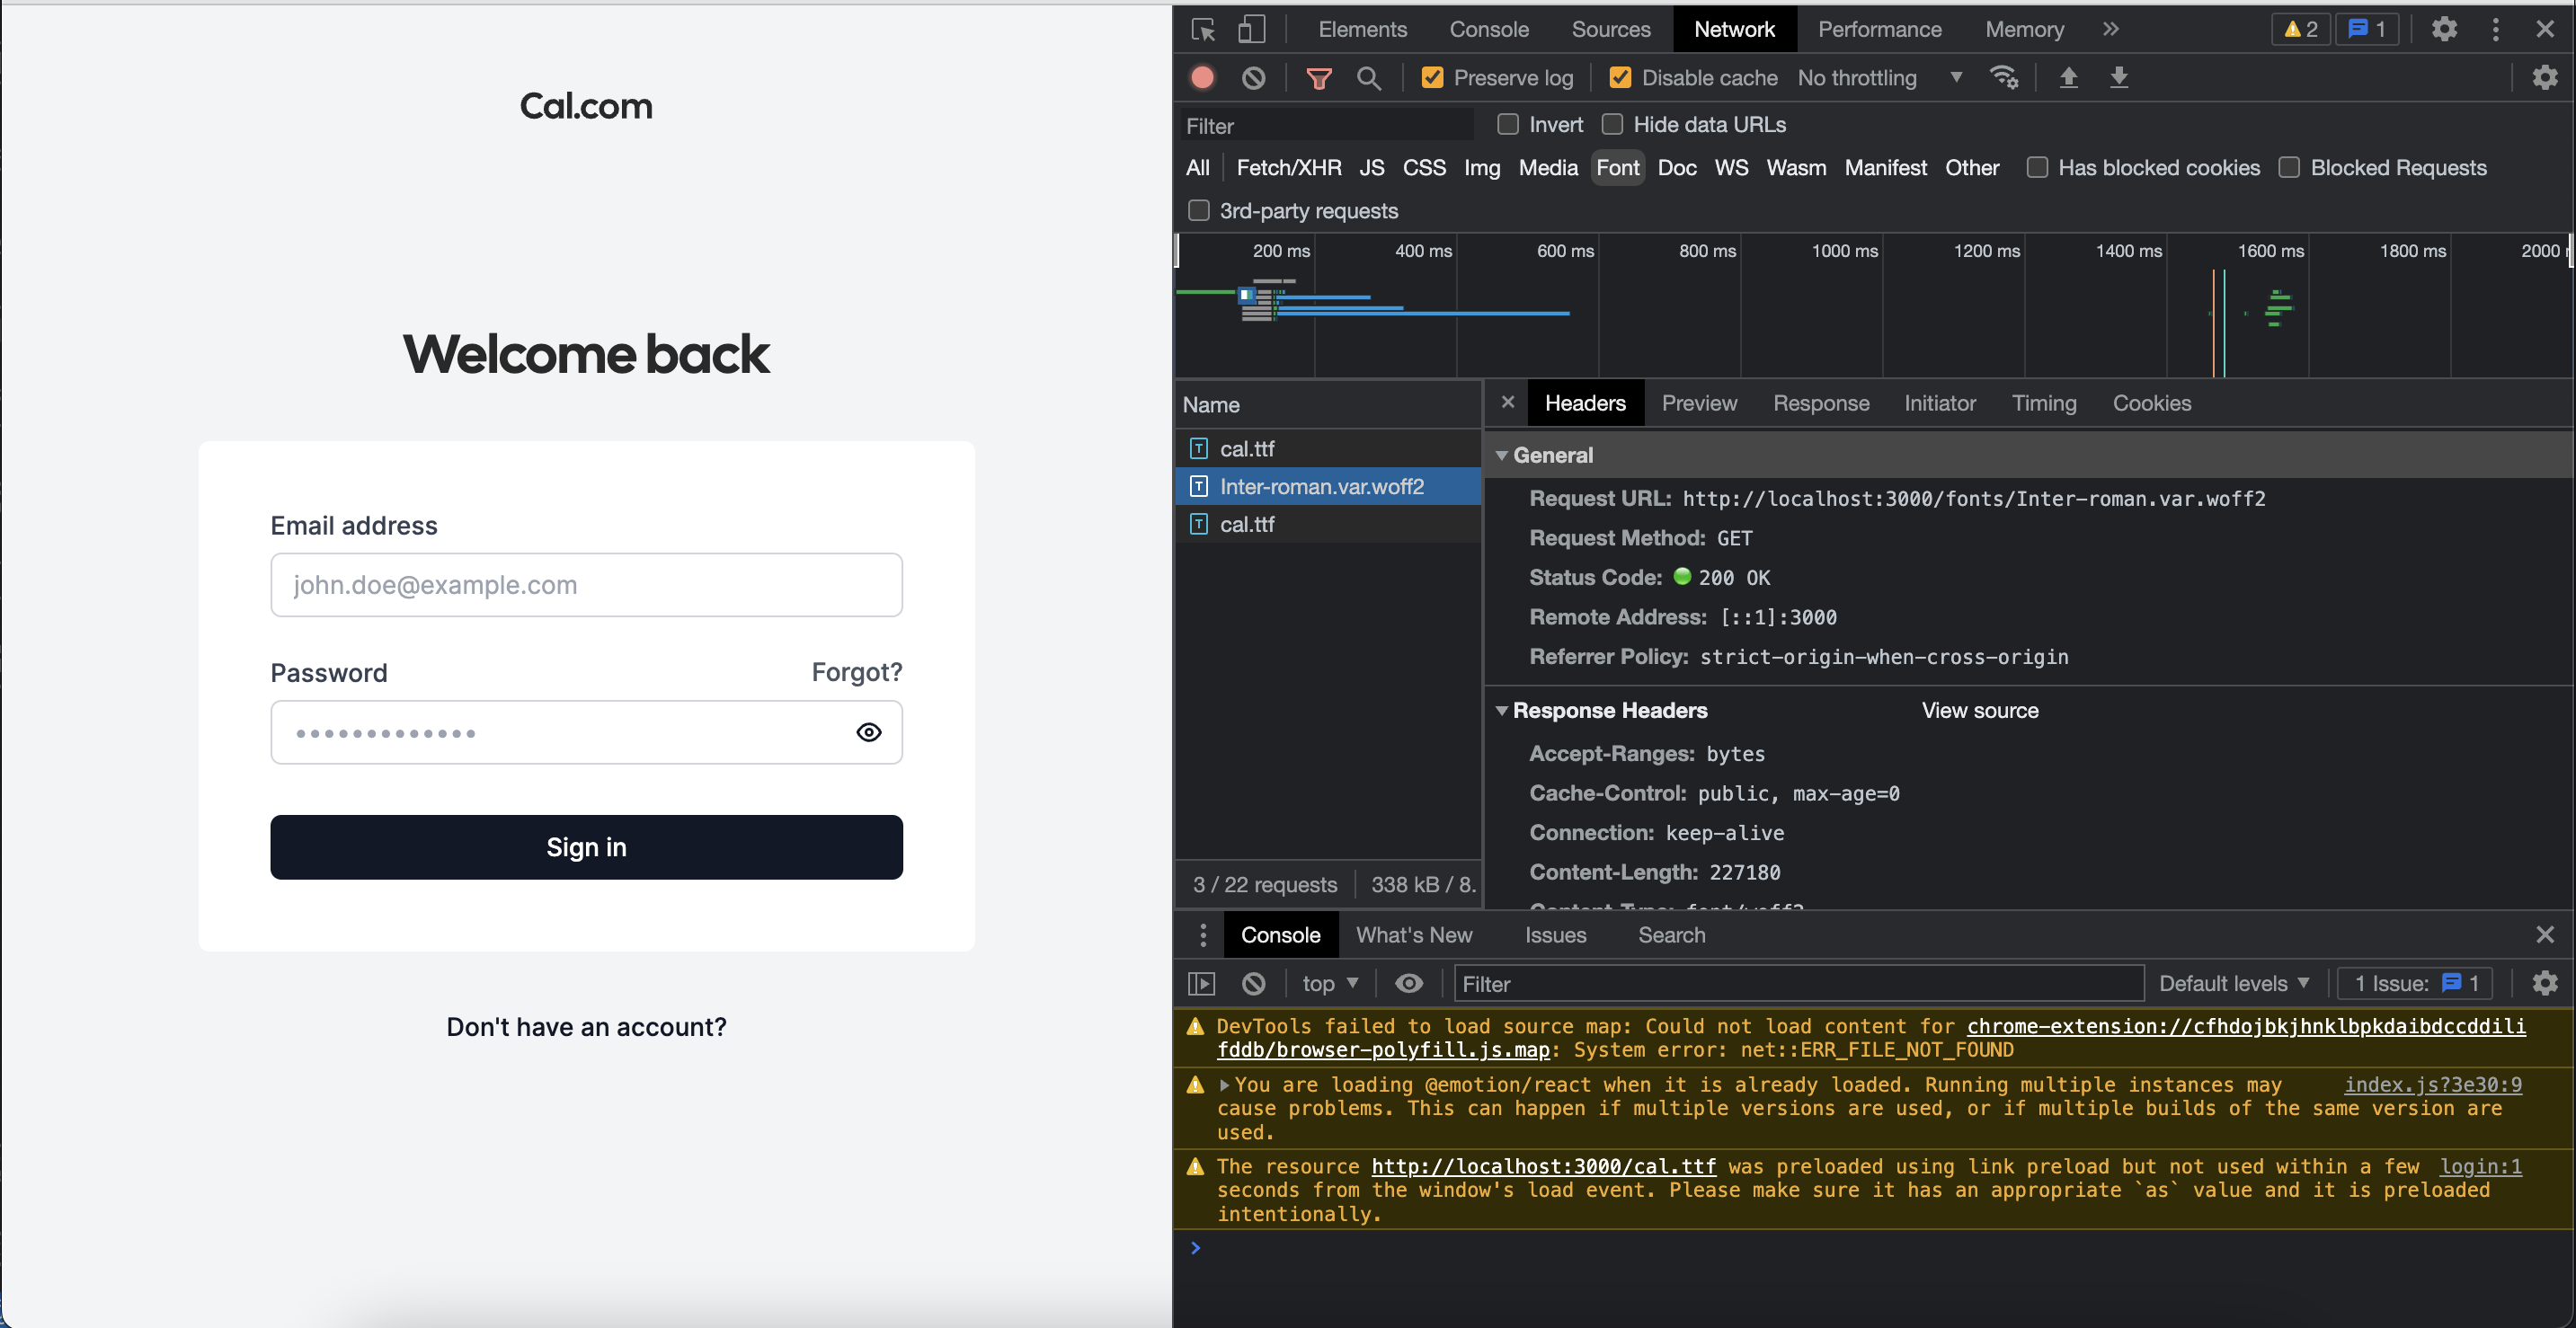Check the 3rd-party requests checkbox
Viewport: 2576px width, 1328px height.
pyautogui.click(x=1198, y=210)
